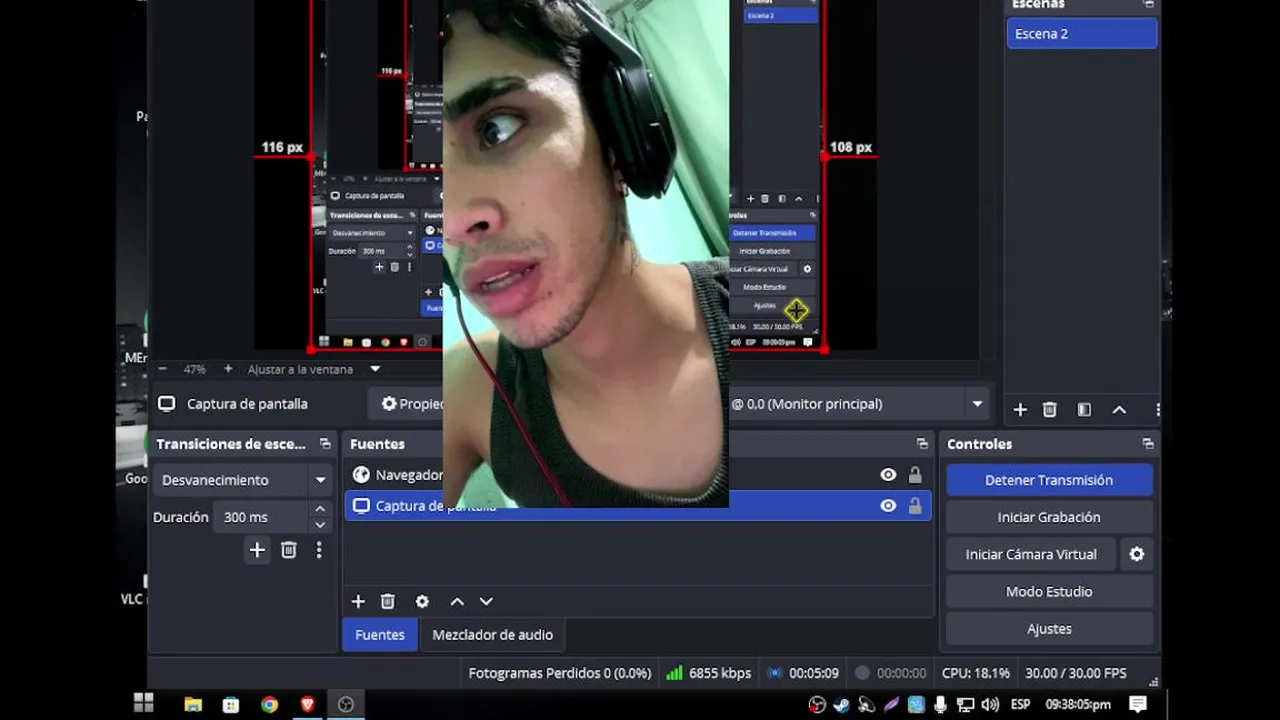Image resolution: width=1280 pixels, height=720 pixels.
Task: Remove the current scene transition
Action: pos(289,550)
